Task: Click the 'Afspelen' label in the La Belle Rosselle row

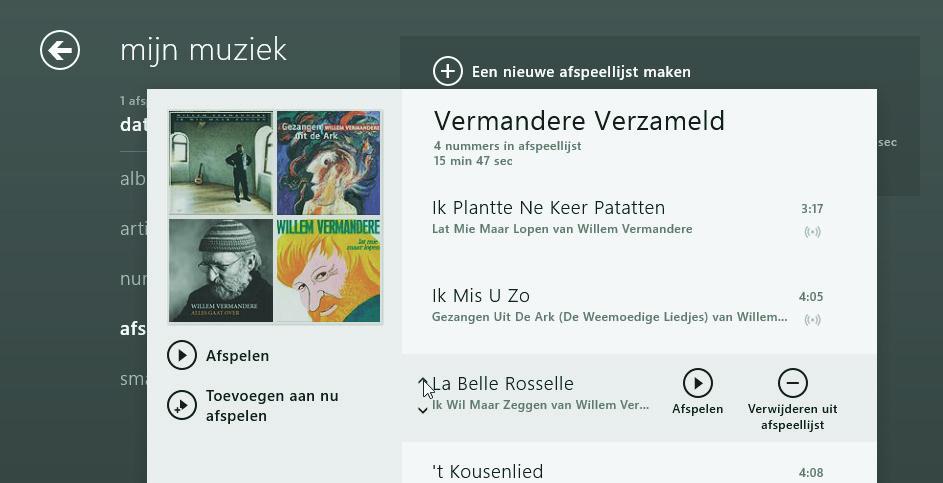Action: point(698,409)
